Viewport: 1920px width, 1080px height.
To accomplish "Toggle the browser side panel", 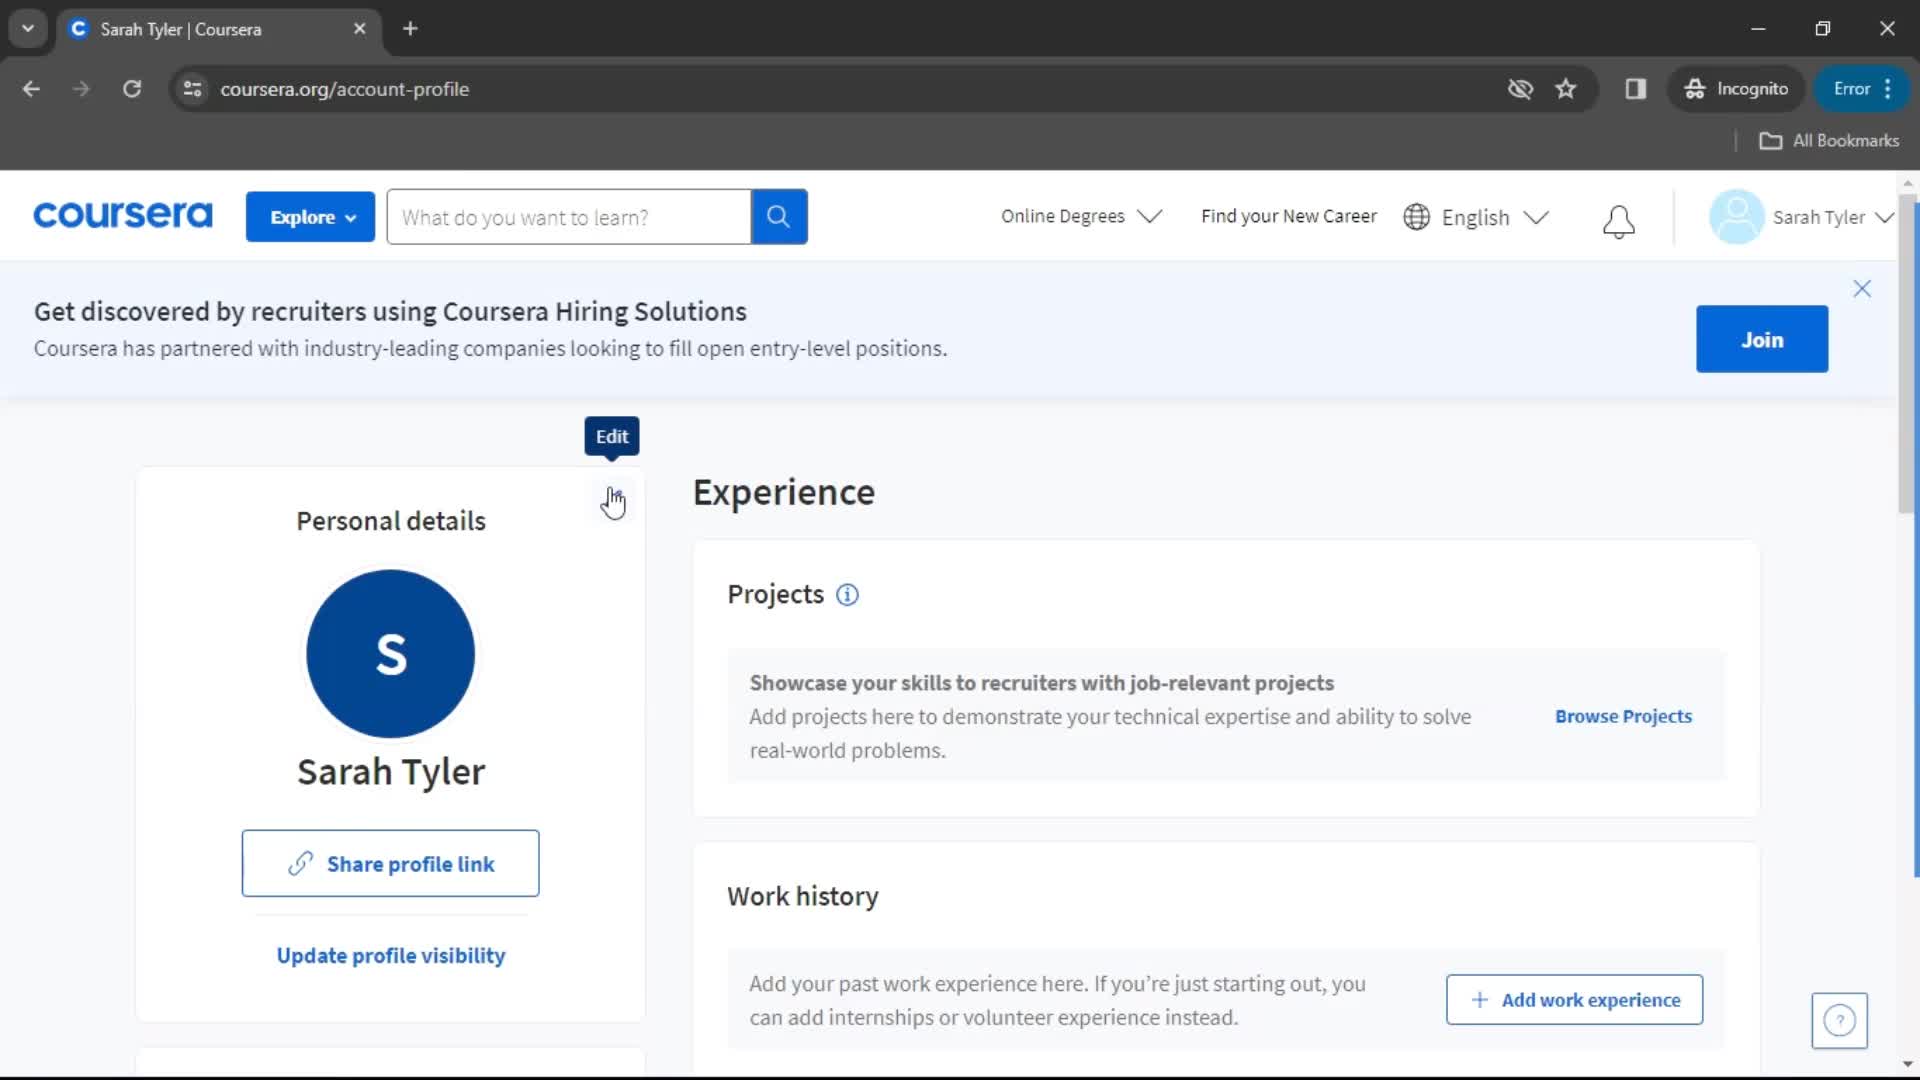I will pos(1636,89).
